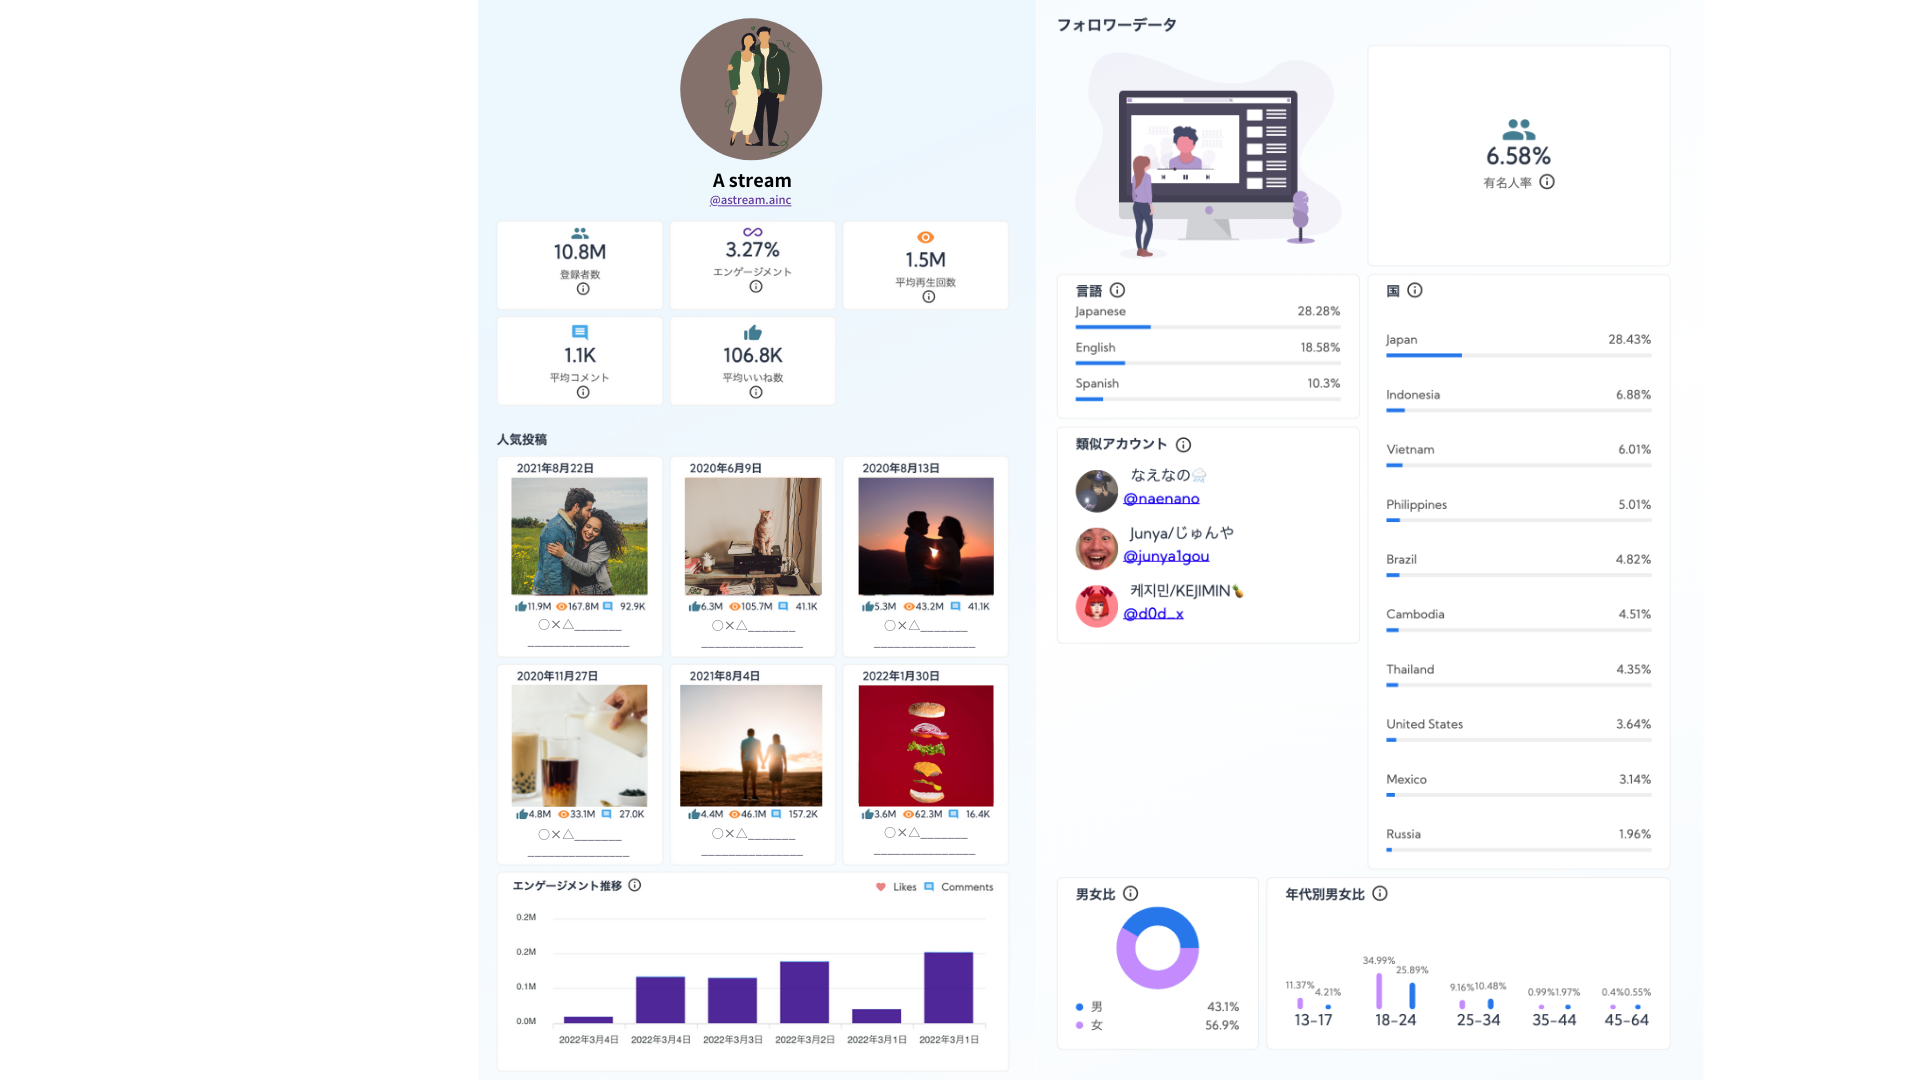
Task: Click info icon beside 類似アカウント heading
Action: (1183, 445)
